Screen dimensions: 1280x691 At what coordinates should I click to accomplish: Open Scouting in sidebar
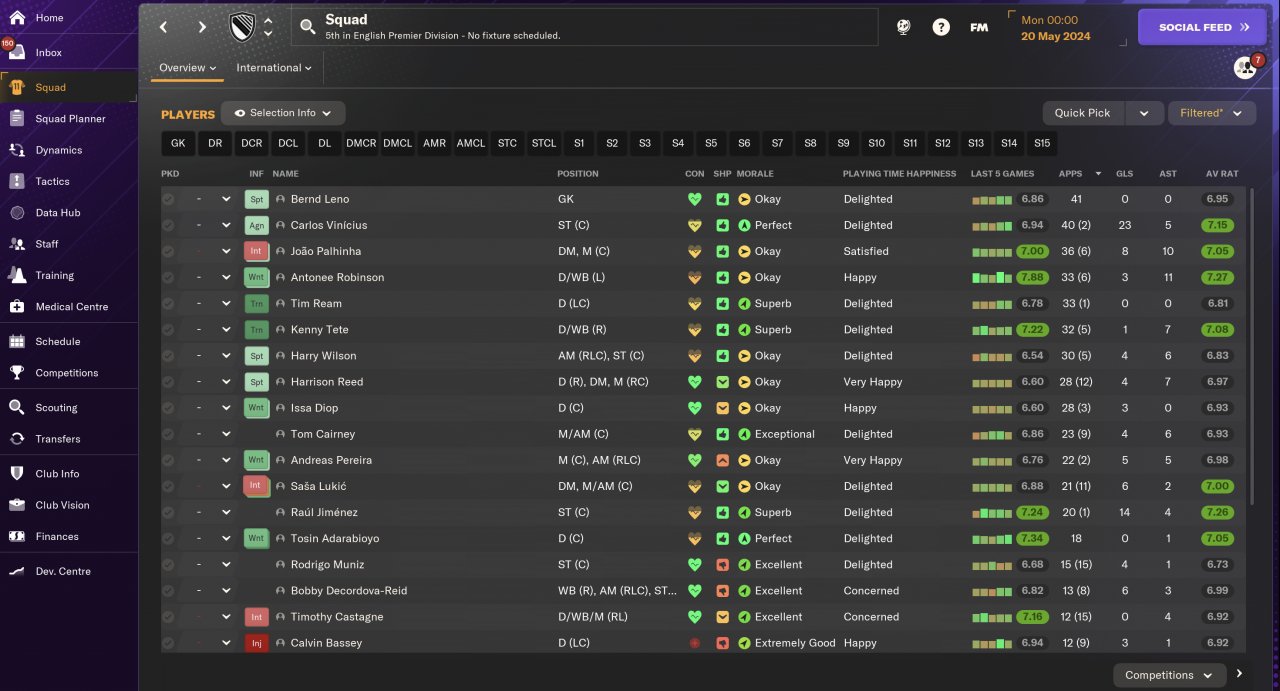56,407
